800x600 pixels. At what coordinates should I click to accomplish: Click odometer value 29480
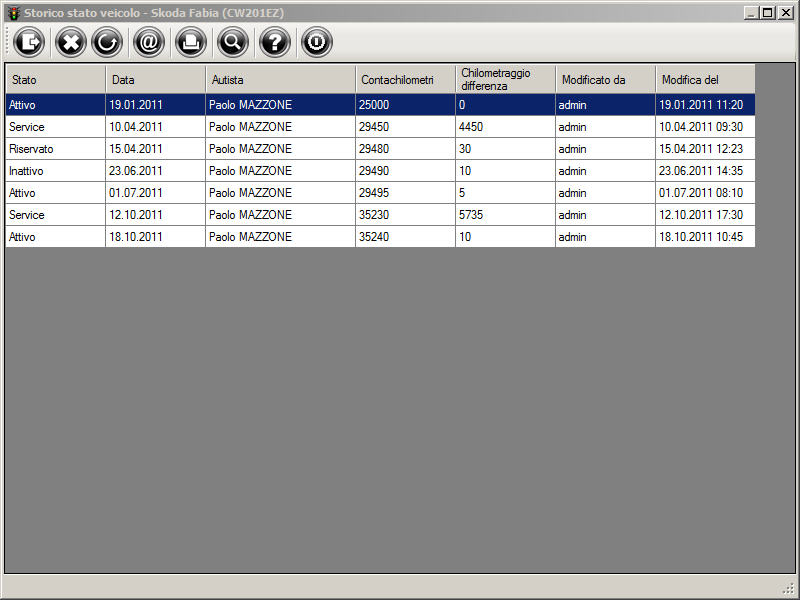(406, 148)
